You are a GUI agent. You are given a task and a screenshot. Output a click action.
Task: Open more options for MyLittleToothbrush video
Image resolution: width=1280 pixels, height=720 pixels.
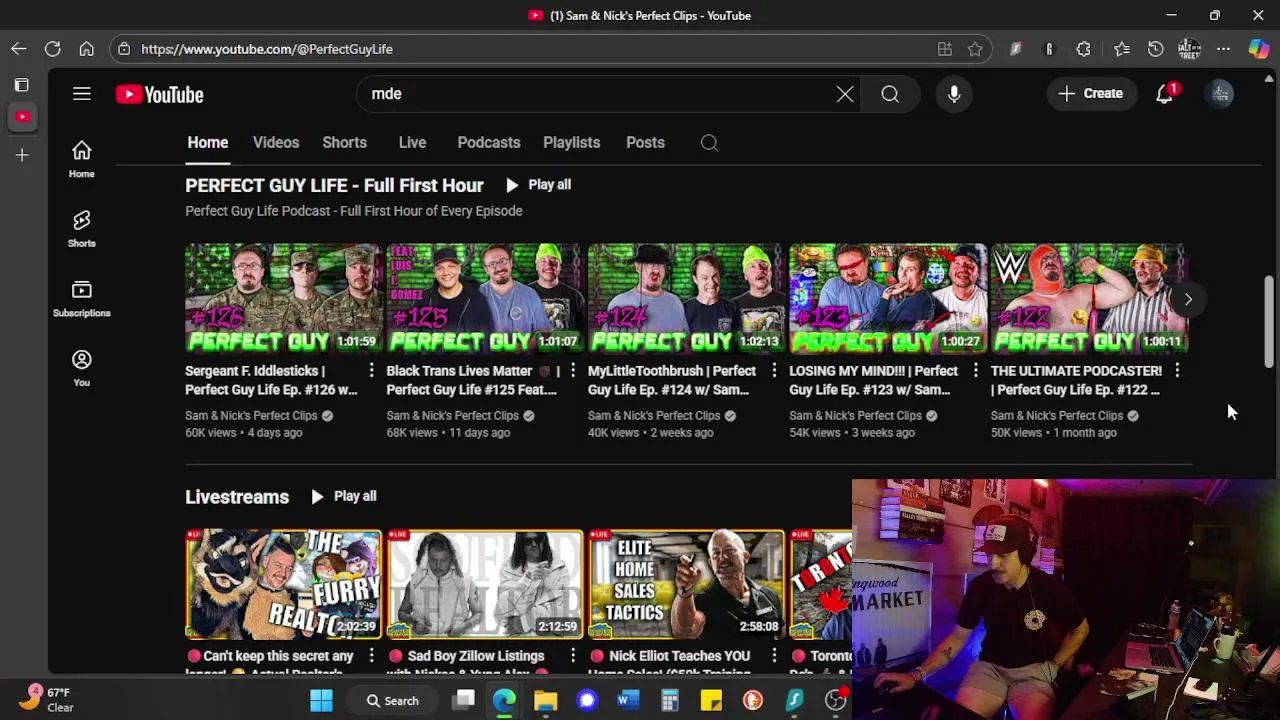coord(774,371)
